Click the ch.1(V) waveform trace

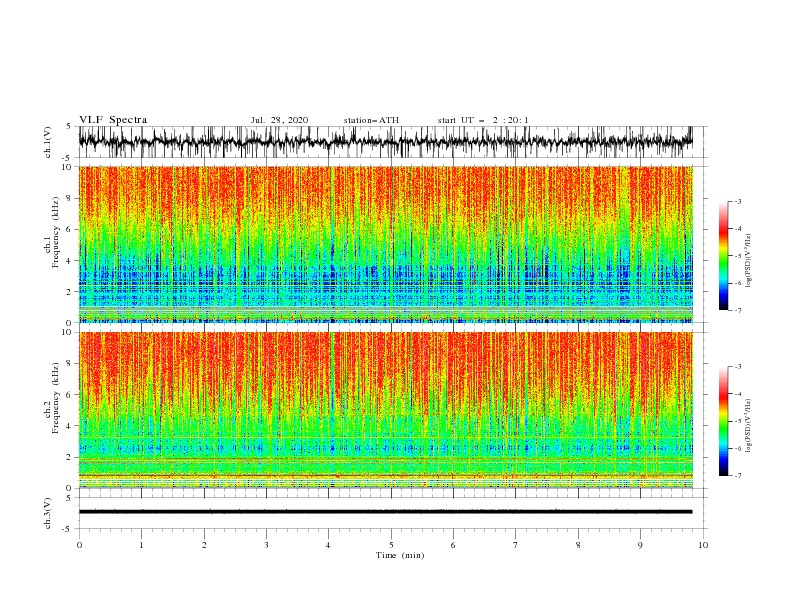(386, 142)
